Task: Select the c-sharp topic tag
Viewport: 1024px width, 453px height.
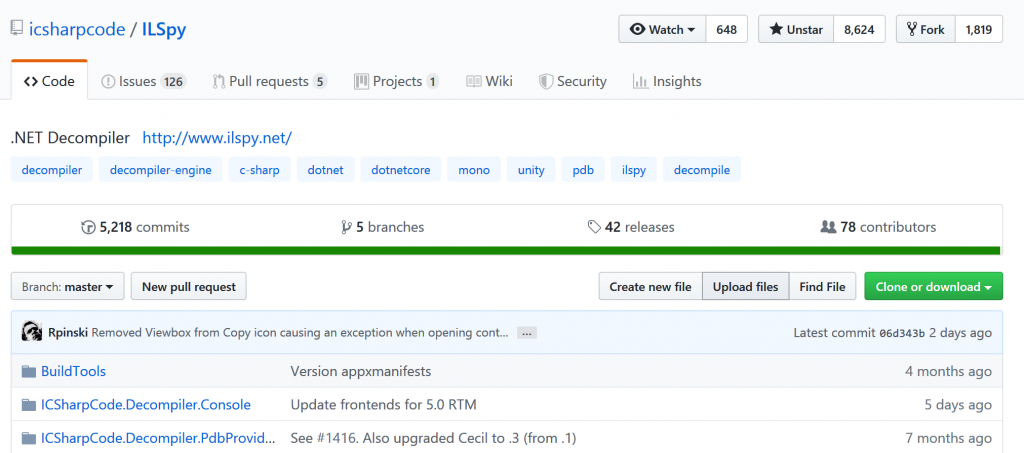Action: click(x=259, y=170)
